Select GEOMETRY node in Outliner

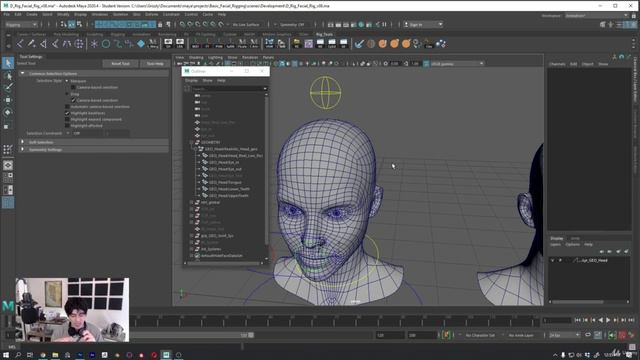211,142
